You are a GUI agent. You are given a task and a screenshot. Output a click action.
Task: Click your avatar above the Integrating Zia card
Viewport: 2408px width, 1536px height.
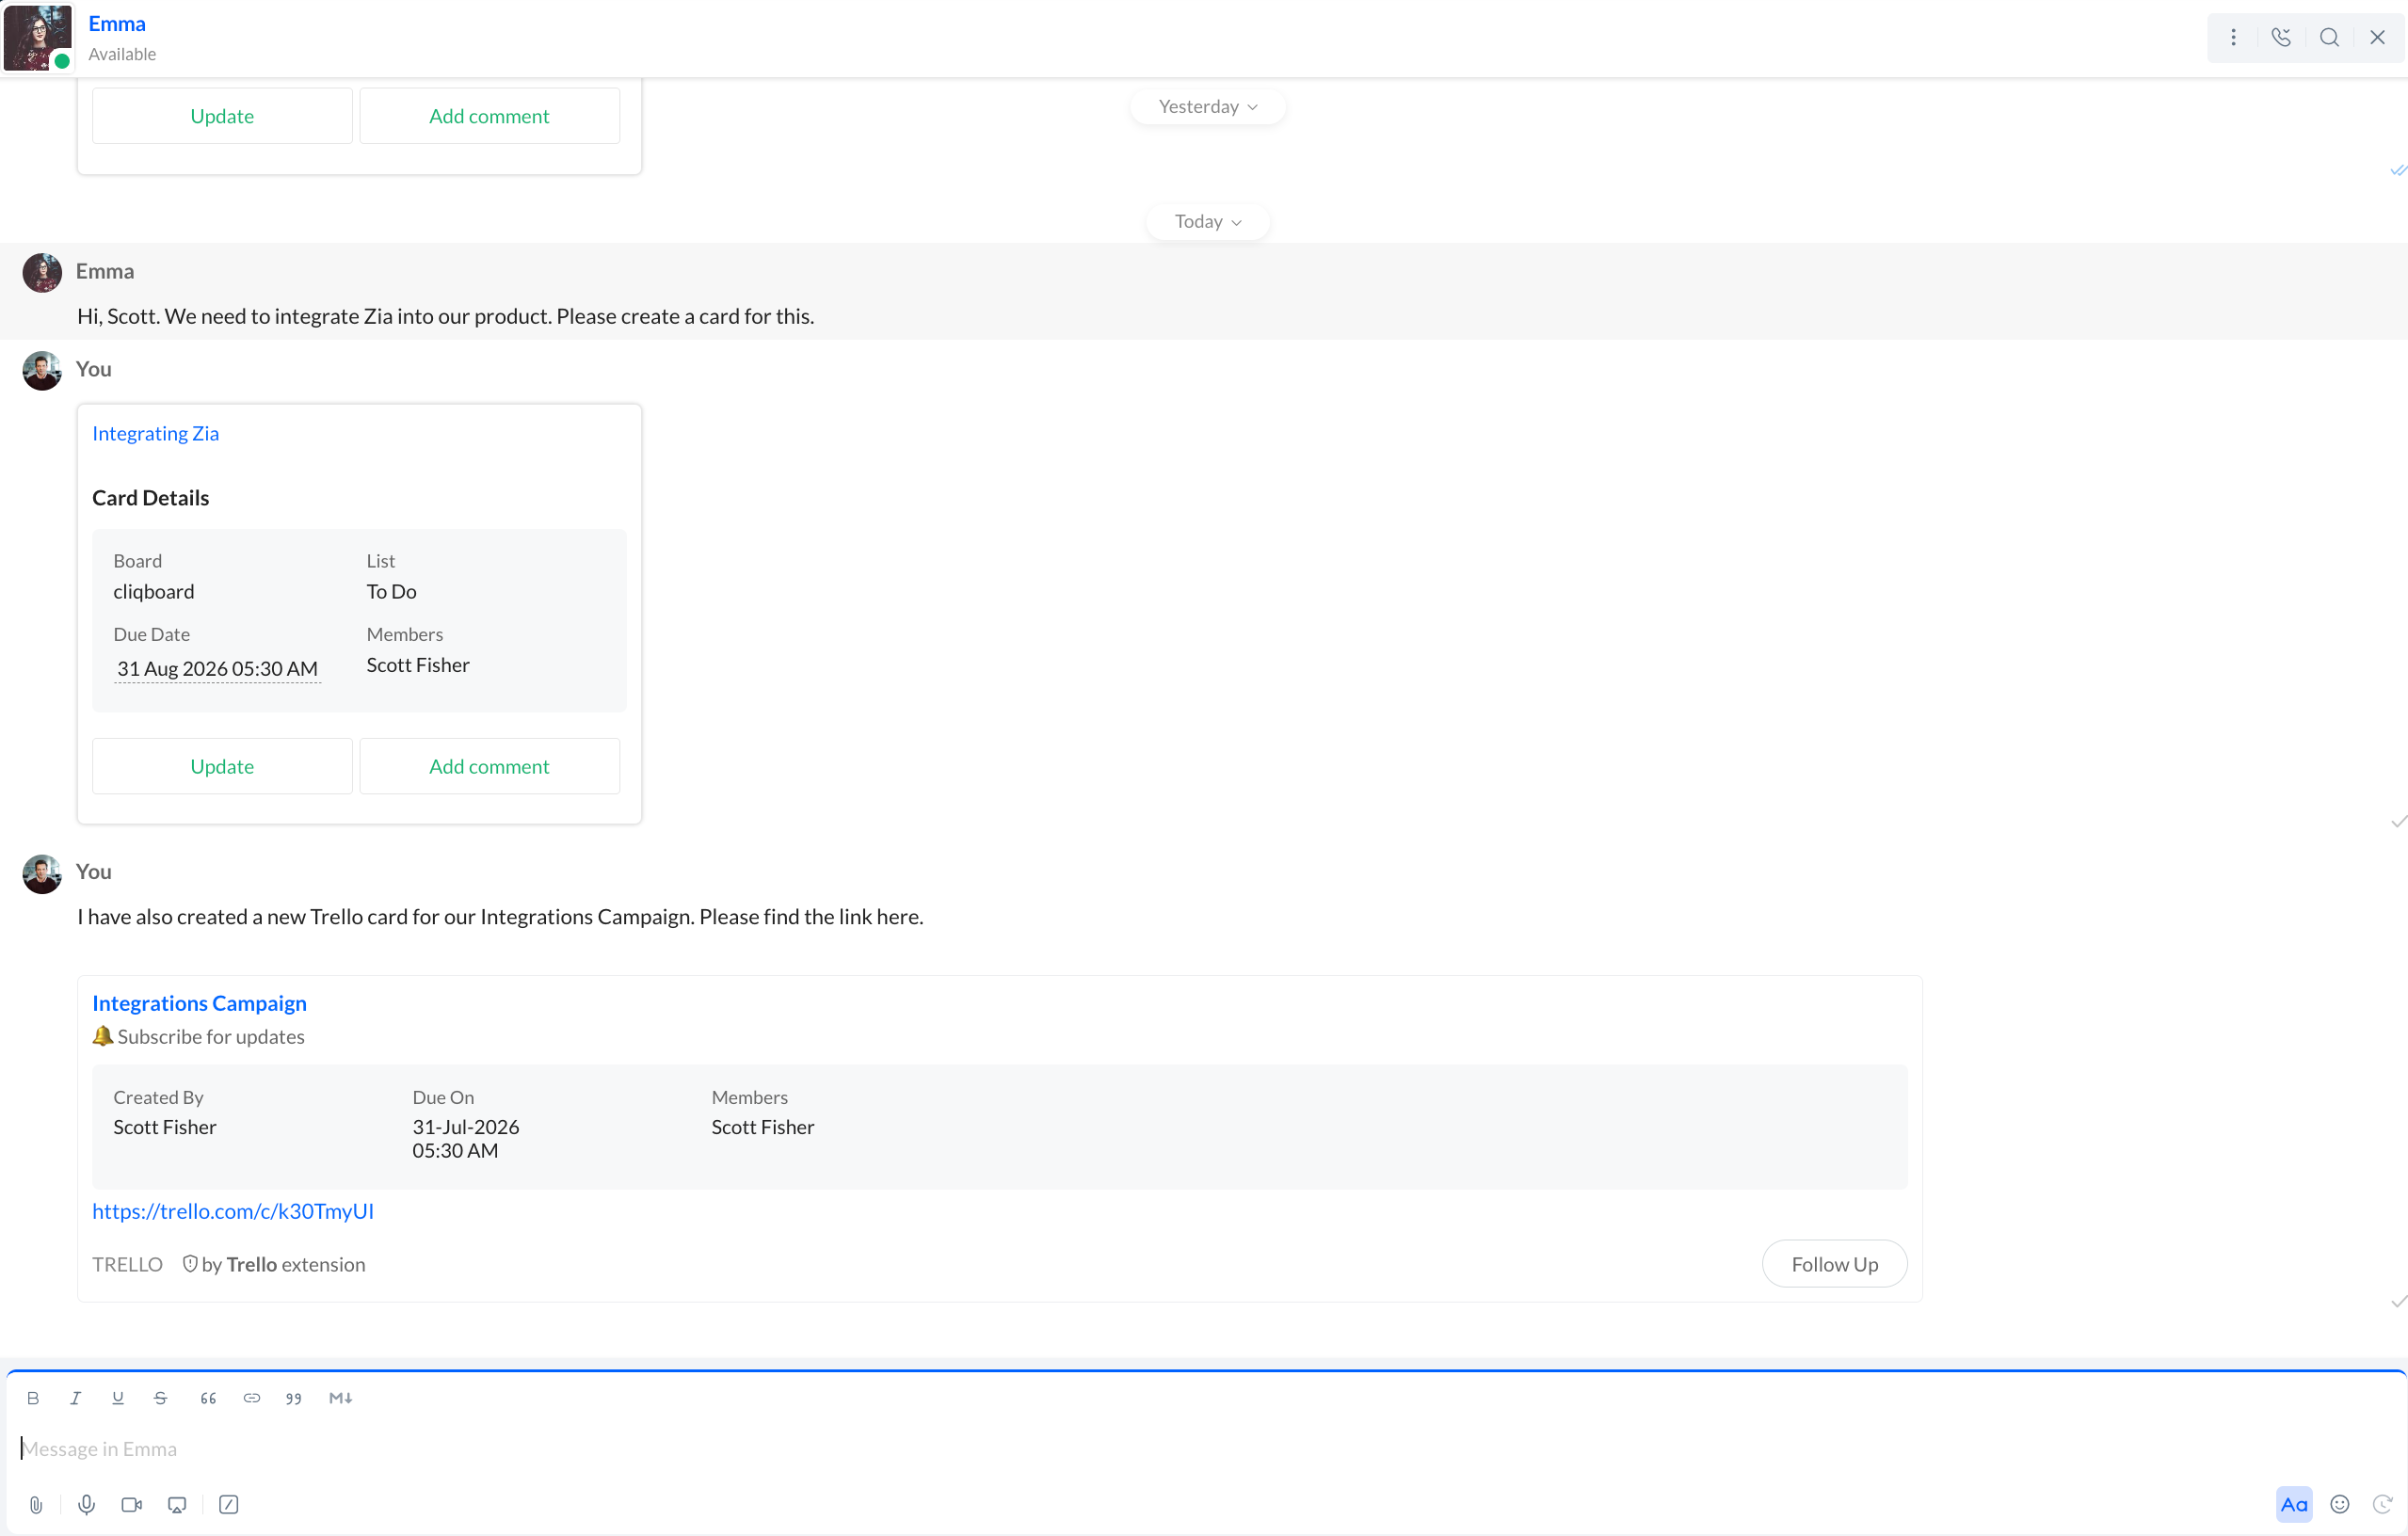pyautogui.click(x=42, y=370)
